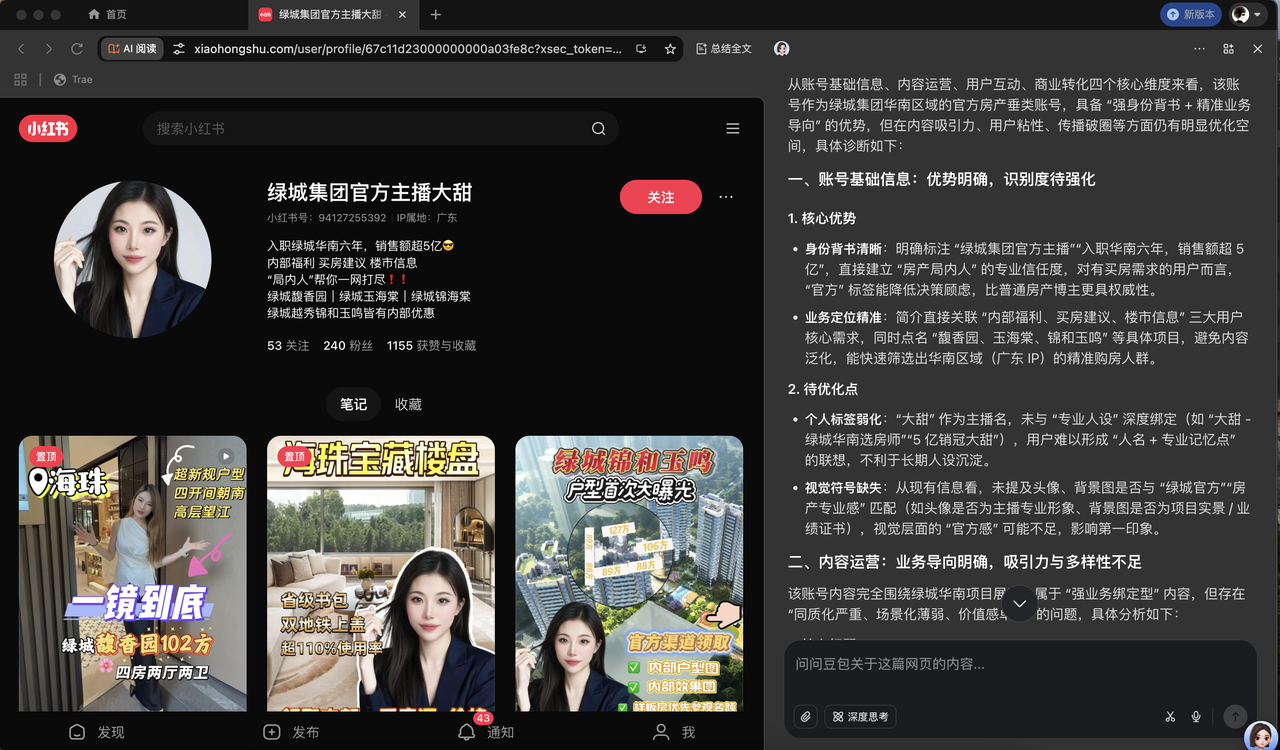The width and height of the screenshot is (1280, 750).
Task: Click the paperclip attachment icon in Doubao
Action: tap(806, 716)
